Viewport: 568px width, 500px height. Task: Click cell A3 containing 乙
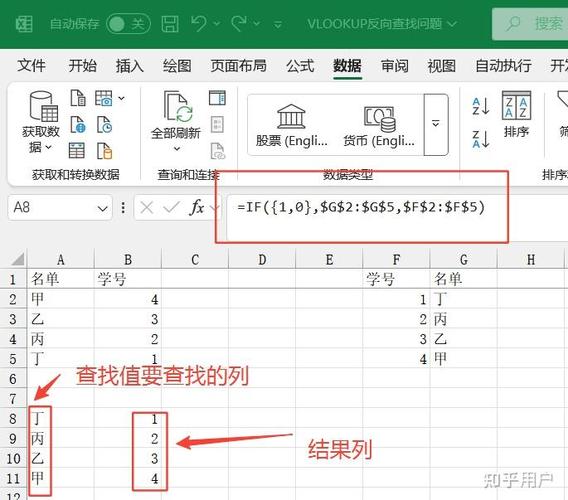[x=60, y=319]
